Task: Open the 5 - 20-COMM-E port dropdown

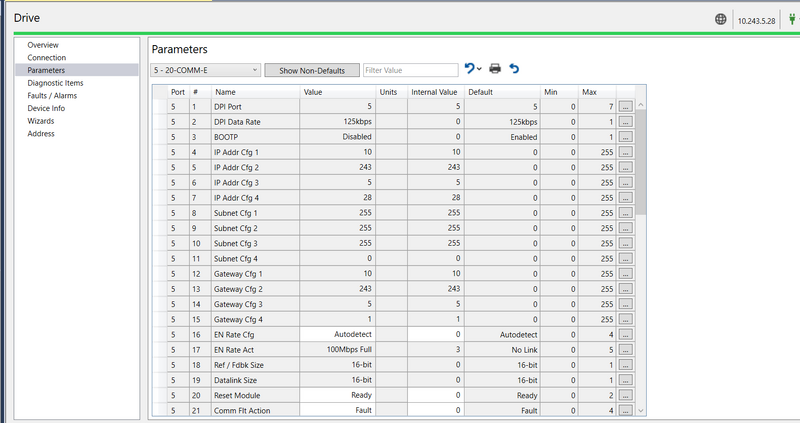Action: [x=206, y=70]
